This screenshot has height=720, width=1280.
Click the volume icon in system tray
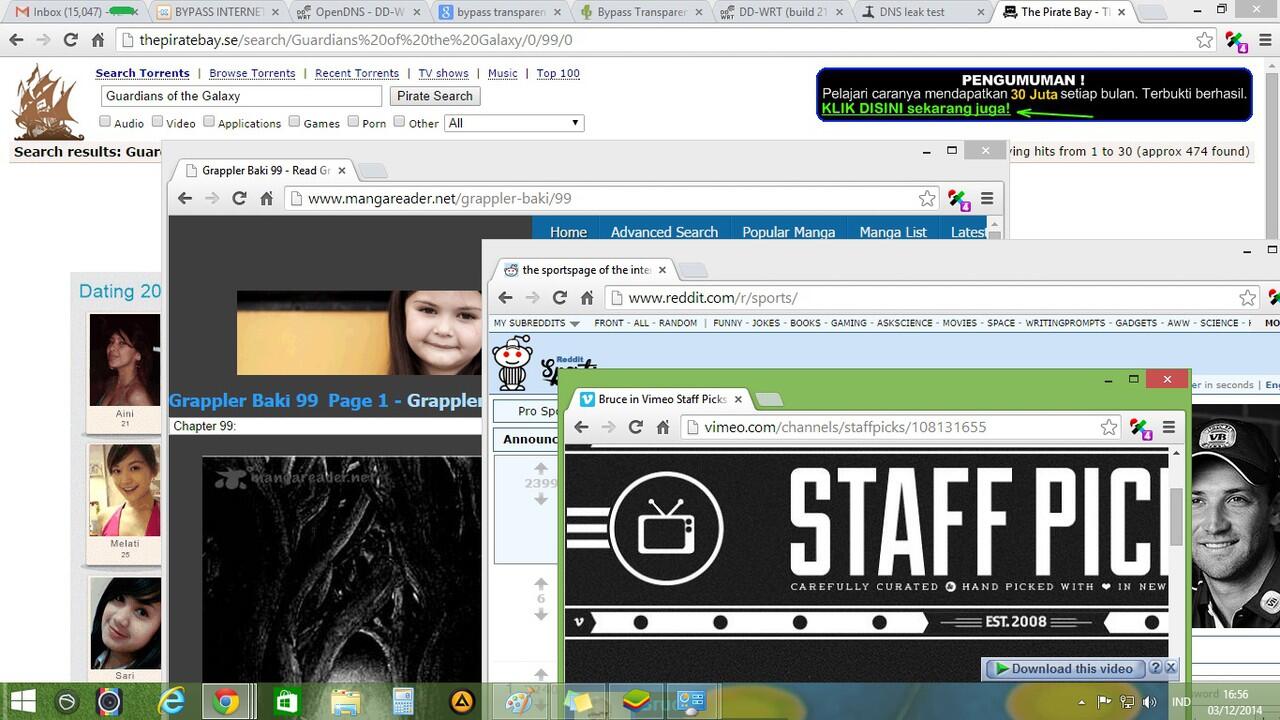1149,702
